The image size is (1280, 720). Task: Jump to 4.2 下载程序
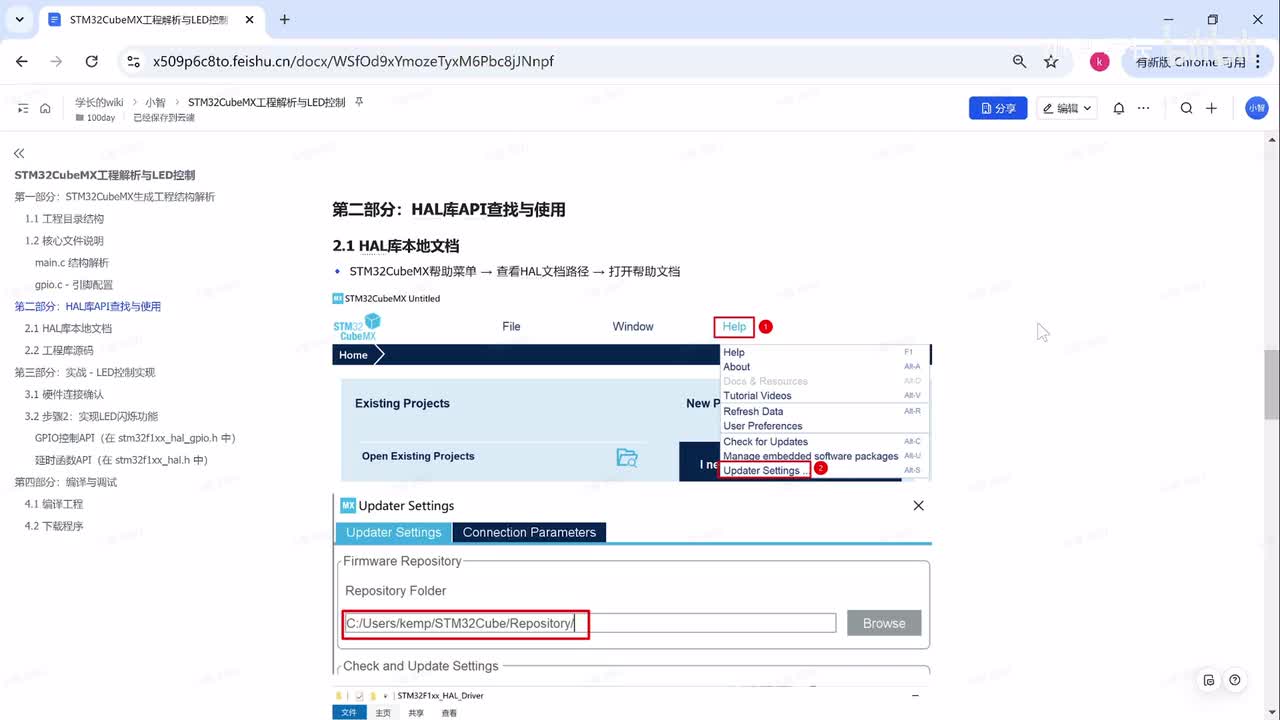(54, 526)
